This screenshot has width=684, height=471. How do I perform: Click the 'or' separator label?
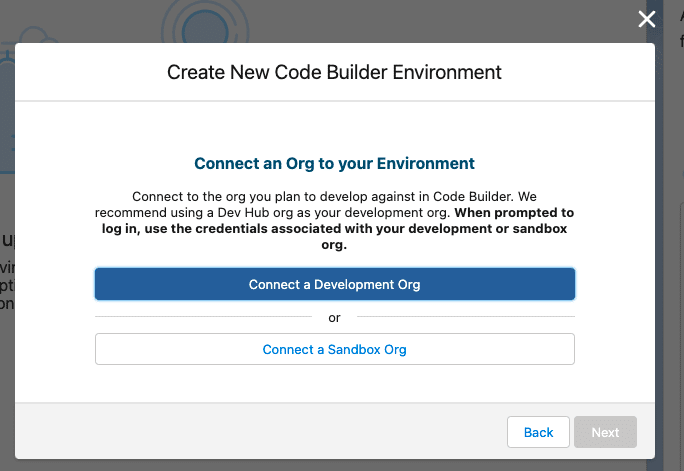point(334,318)
